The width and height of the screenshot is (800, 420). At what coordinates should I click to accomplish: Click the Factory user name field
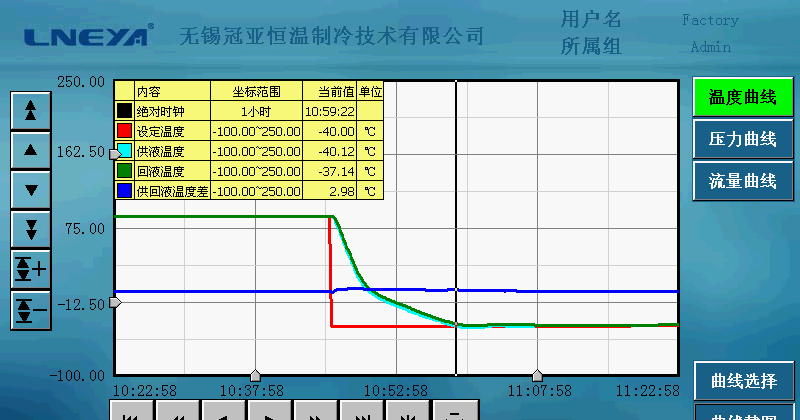(x=710, y=20)
